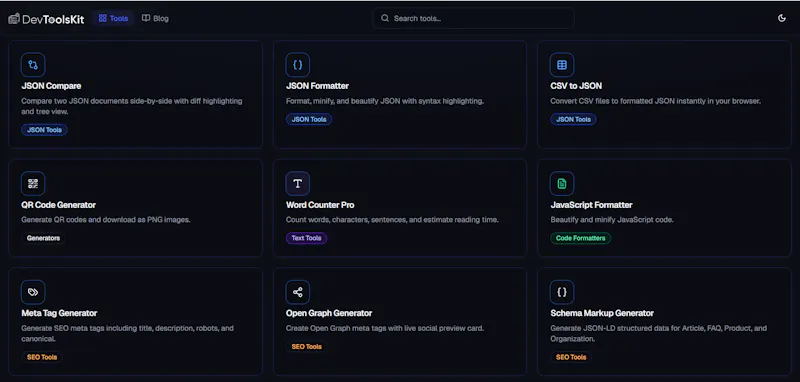Click the Tools tab grid icon
This screenshot has width=800, height=382.
tap(103, 18)
